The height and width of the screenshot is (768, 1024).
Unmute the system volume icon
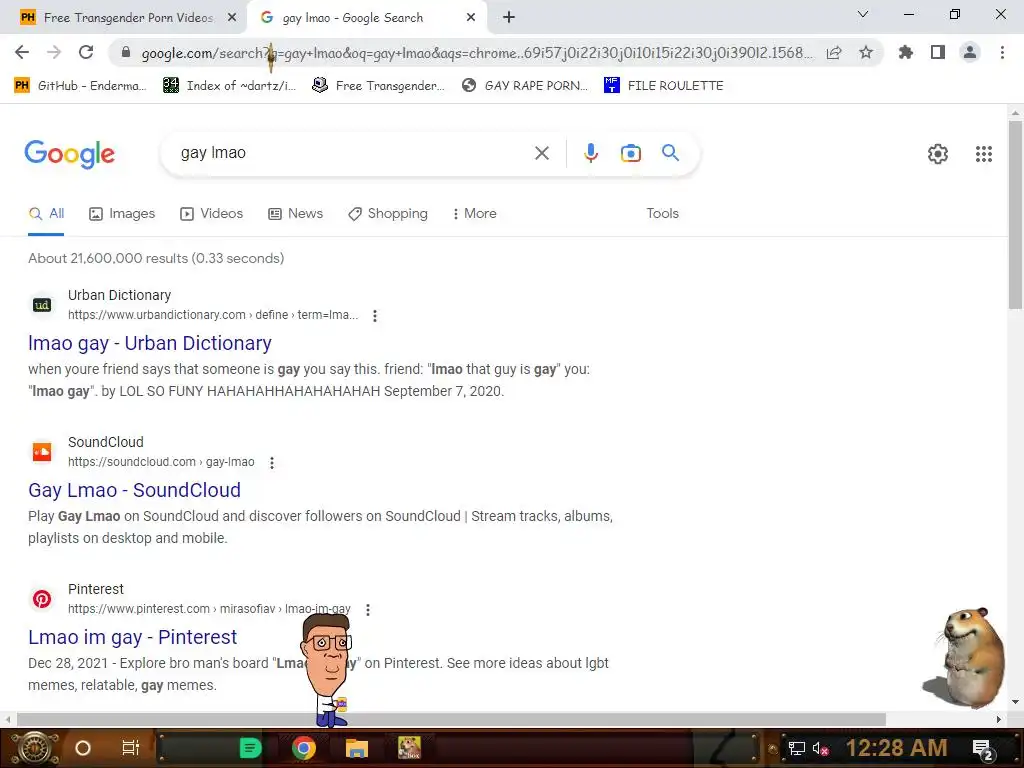coord(820,749)
